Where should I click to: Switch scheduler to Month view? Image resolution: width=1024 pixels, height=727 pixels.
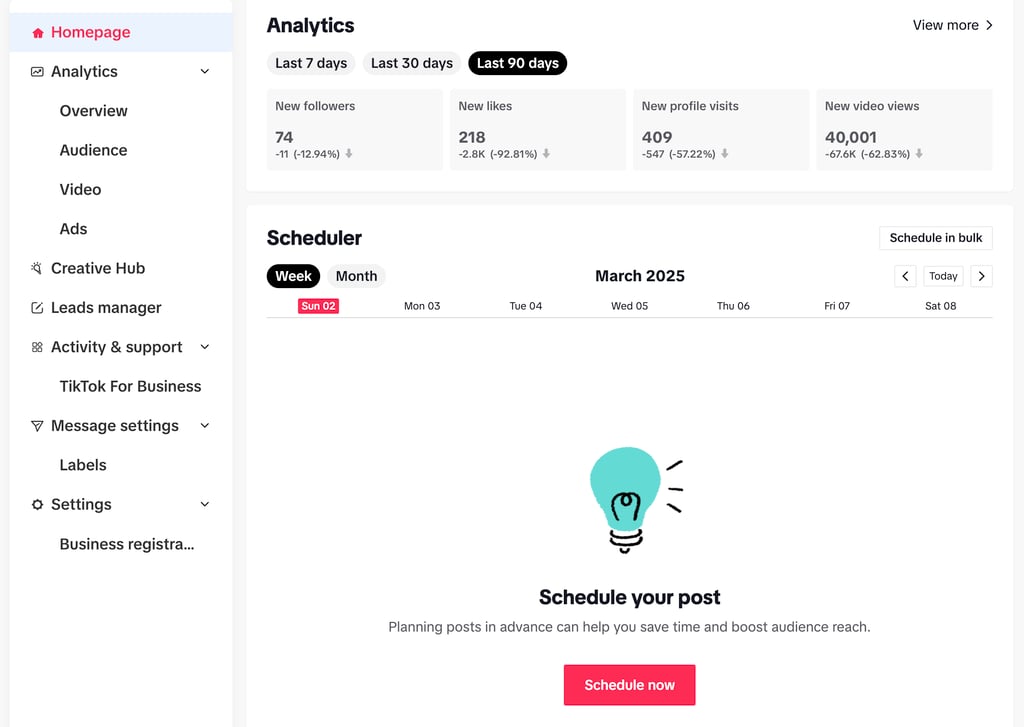[356, 276]
